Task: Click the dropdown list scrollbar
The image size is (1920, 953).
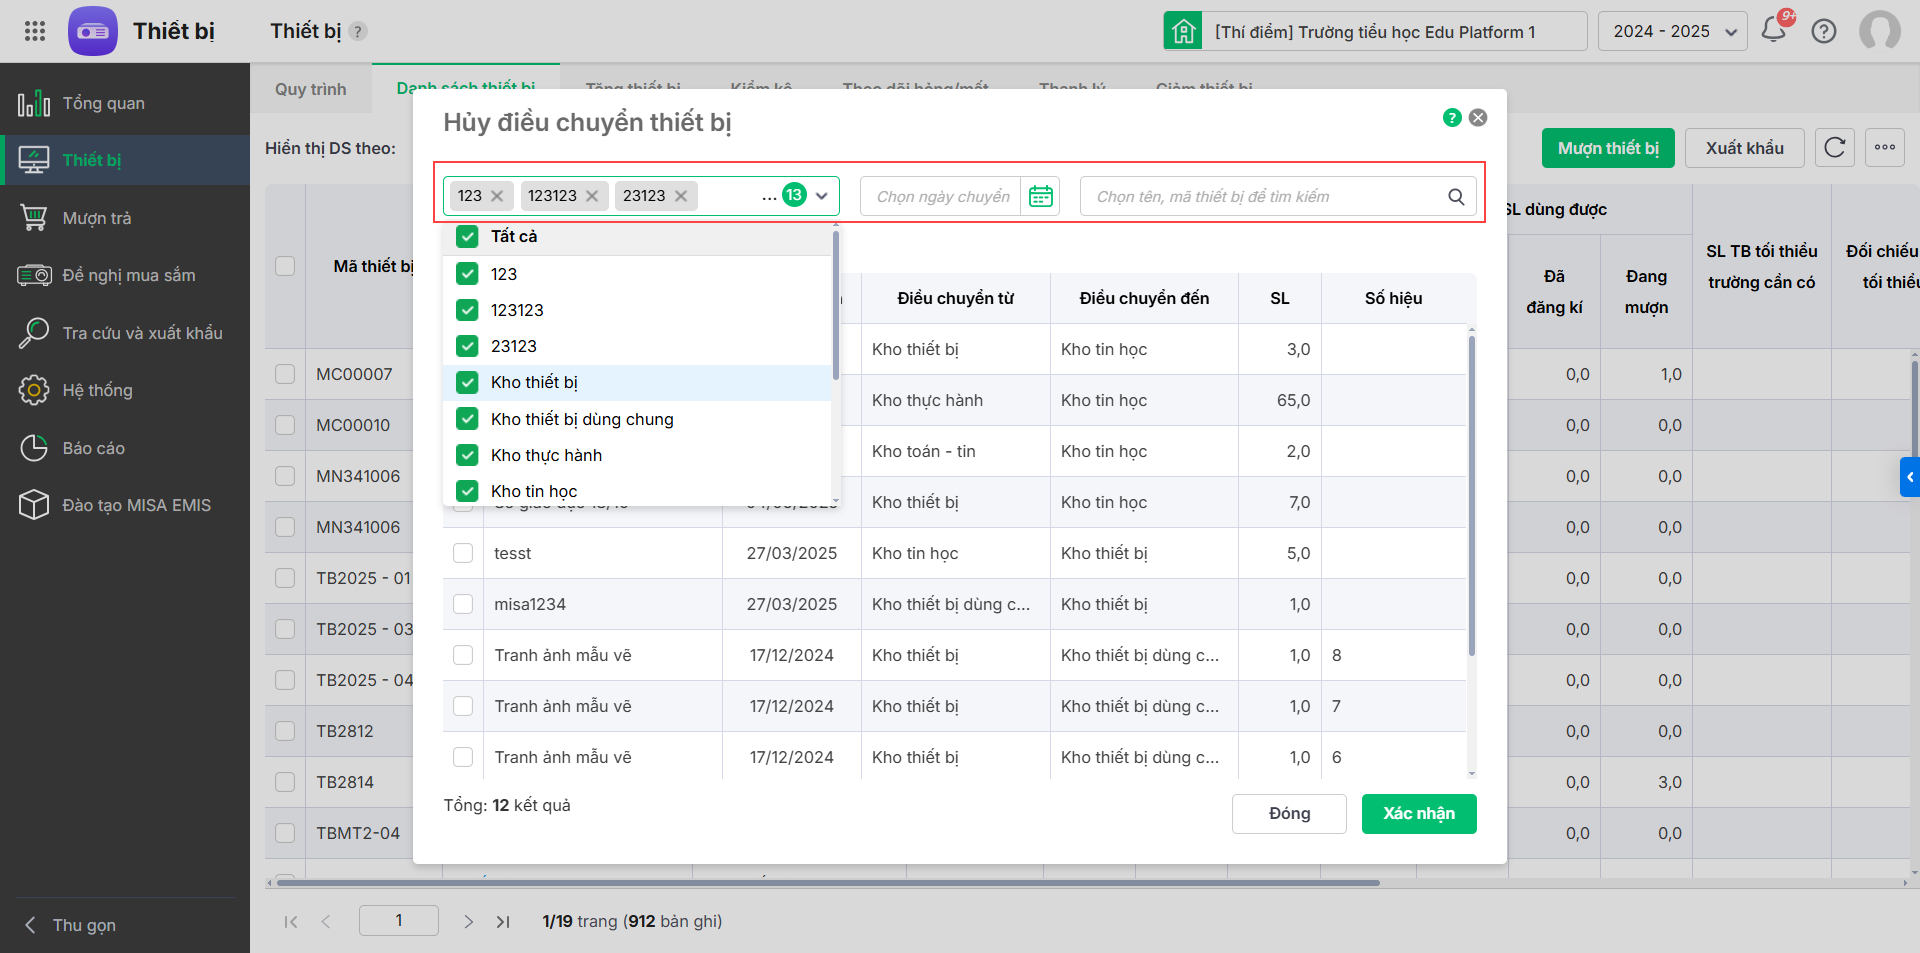Action: [x=835, y=306]
